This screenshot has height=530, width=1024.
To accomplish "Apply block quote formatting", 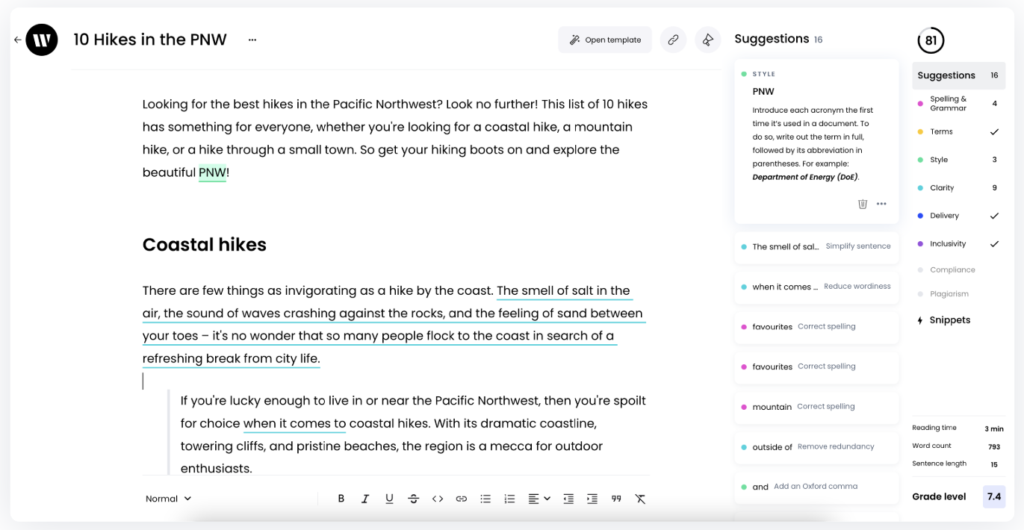I will 616,499.
